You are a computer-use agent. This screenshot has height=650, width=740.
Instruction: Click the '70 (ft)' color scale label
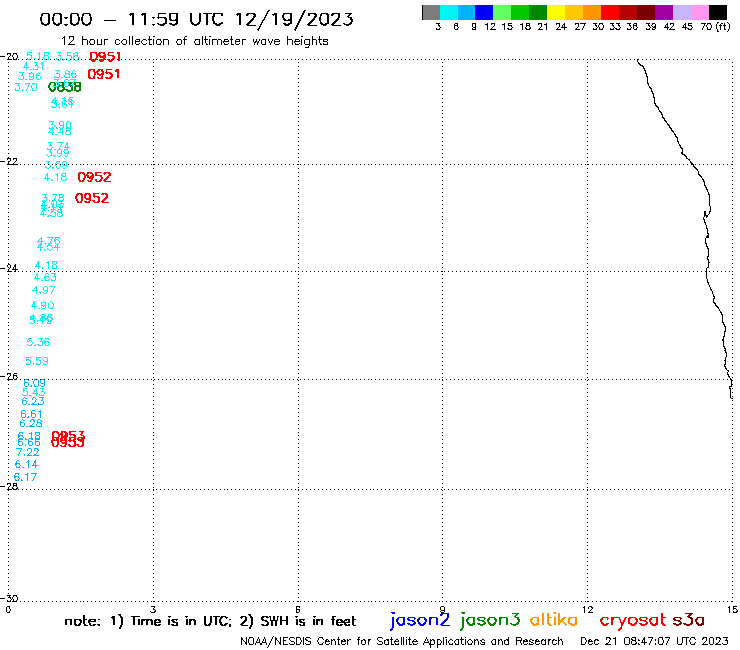coord(715,27)
